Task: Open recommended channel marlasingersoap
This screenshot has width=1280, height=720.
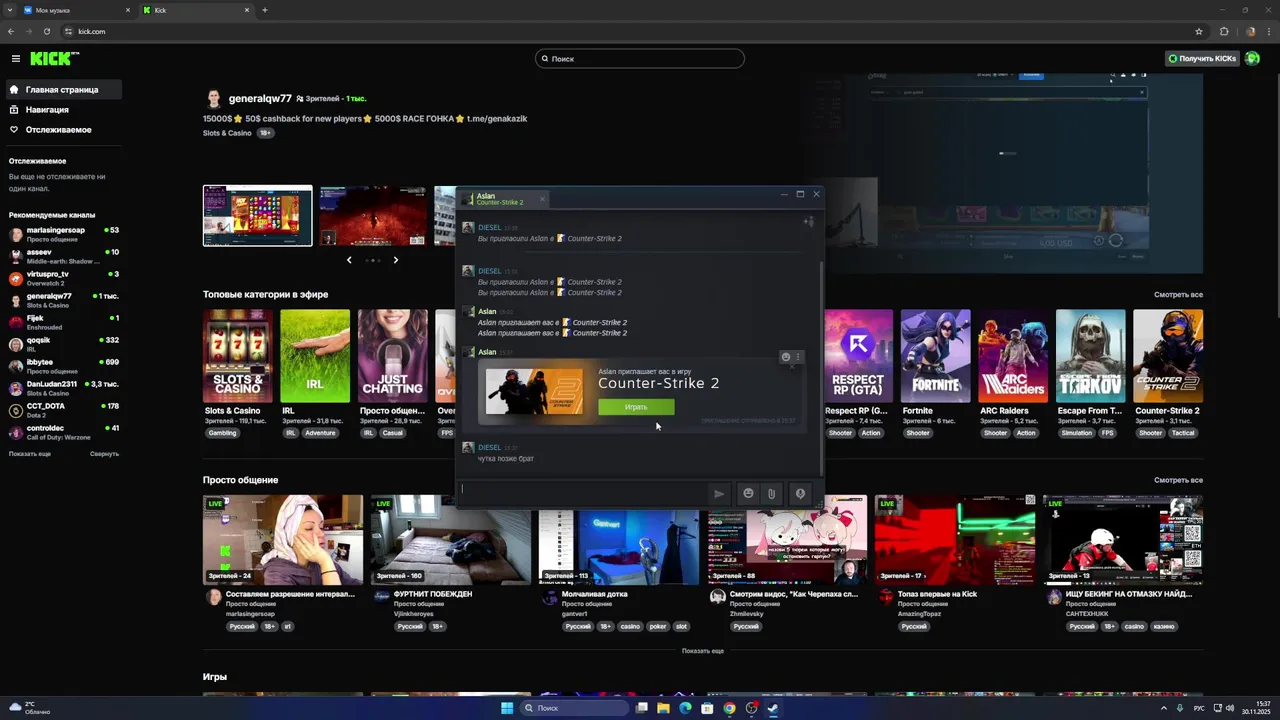Action: click(64, 234)
